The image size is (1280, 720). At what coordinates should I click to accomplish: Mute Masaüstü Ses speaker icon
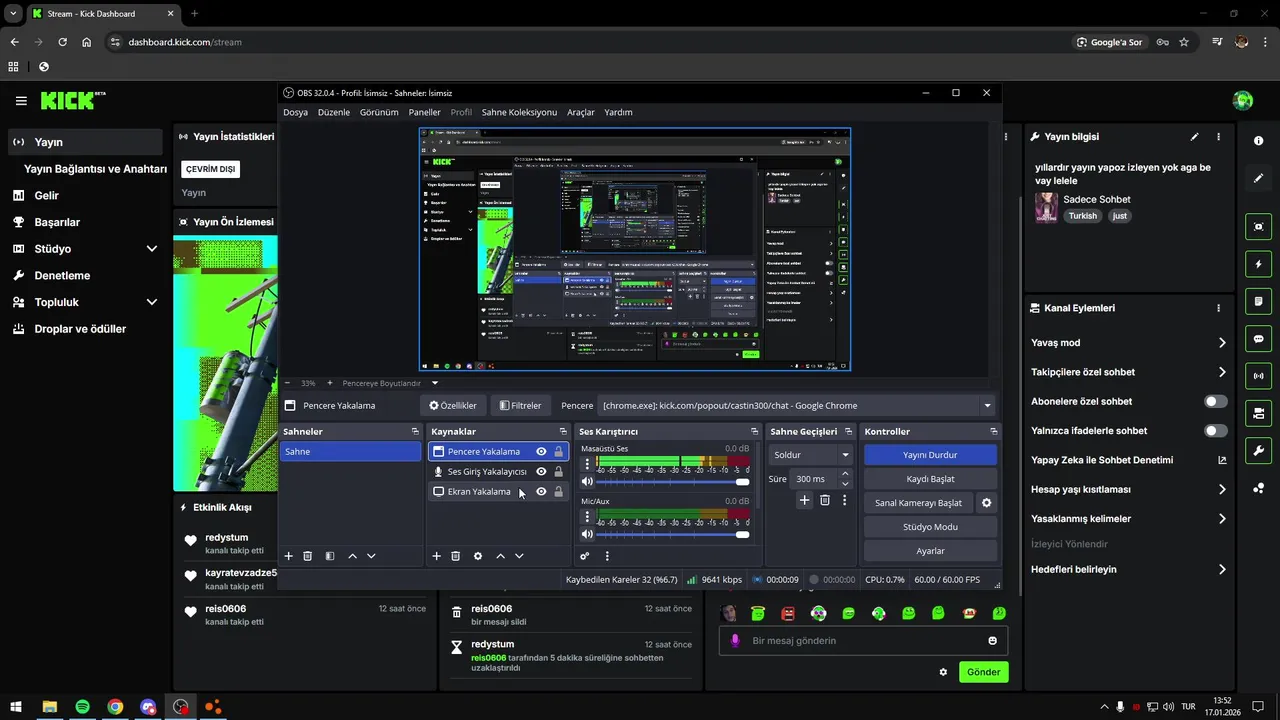coord(587,482)
